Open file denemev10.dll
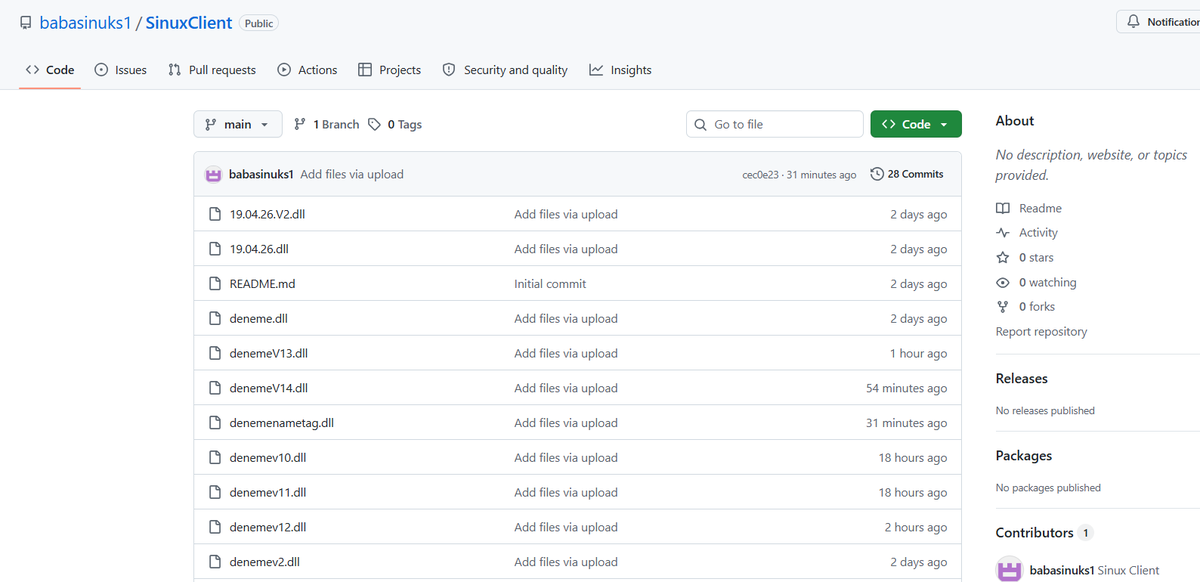The width and height of the screenshot is (1200, 582). (x=267, y=458)
